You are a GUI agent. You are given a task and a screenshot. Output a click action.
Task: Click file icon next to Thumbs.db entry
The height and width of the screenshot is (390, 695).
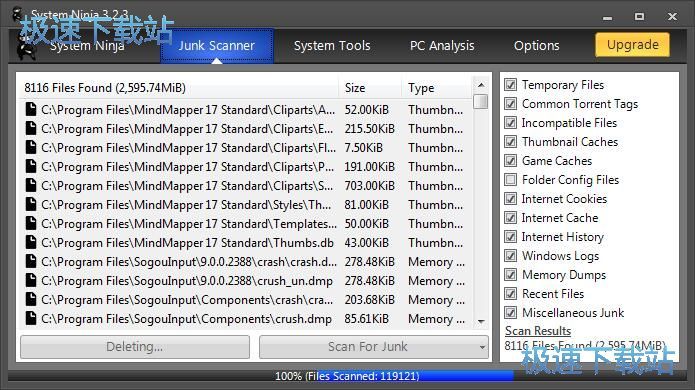tap(31, 242)
